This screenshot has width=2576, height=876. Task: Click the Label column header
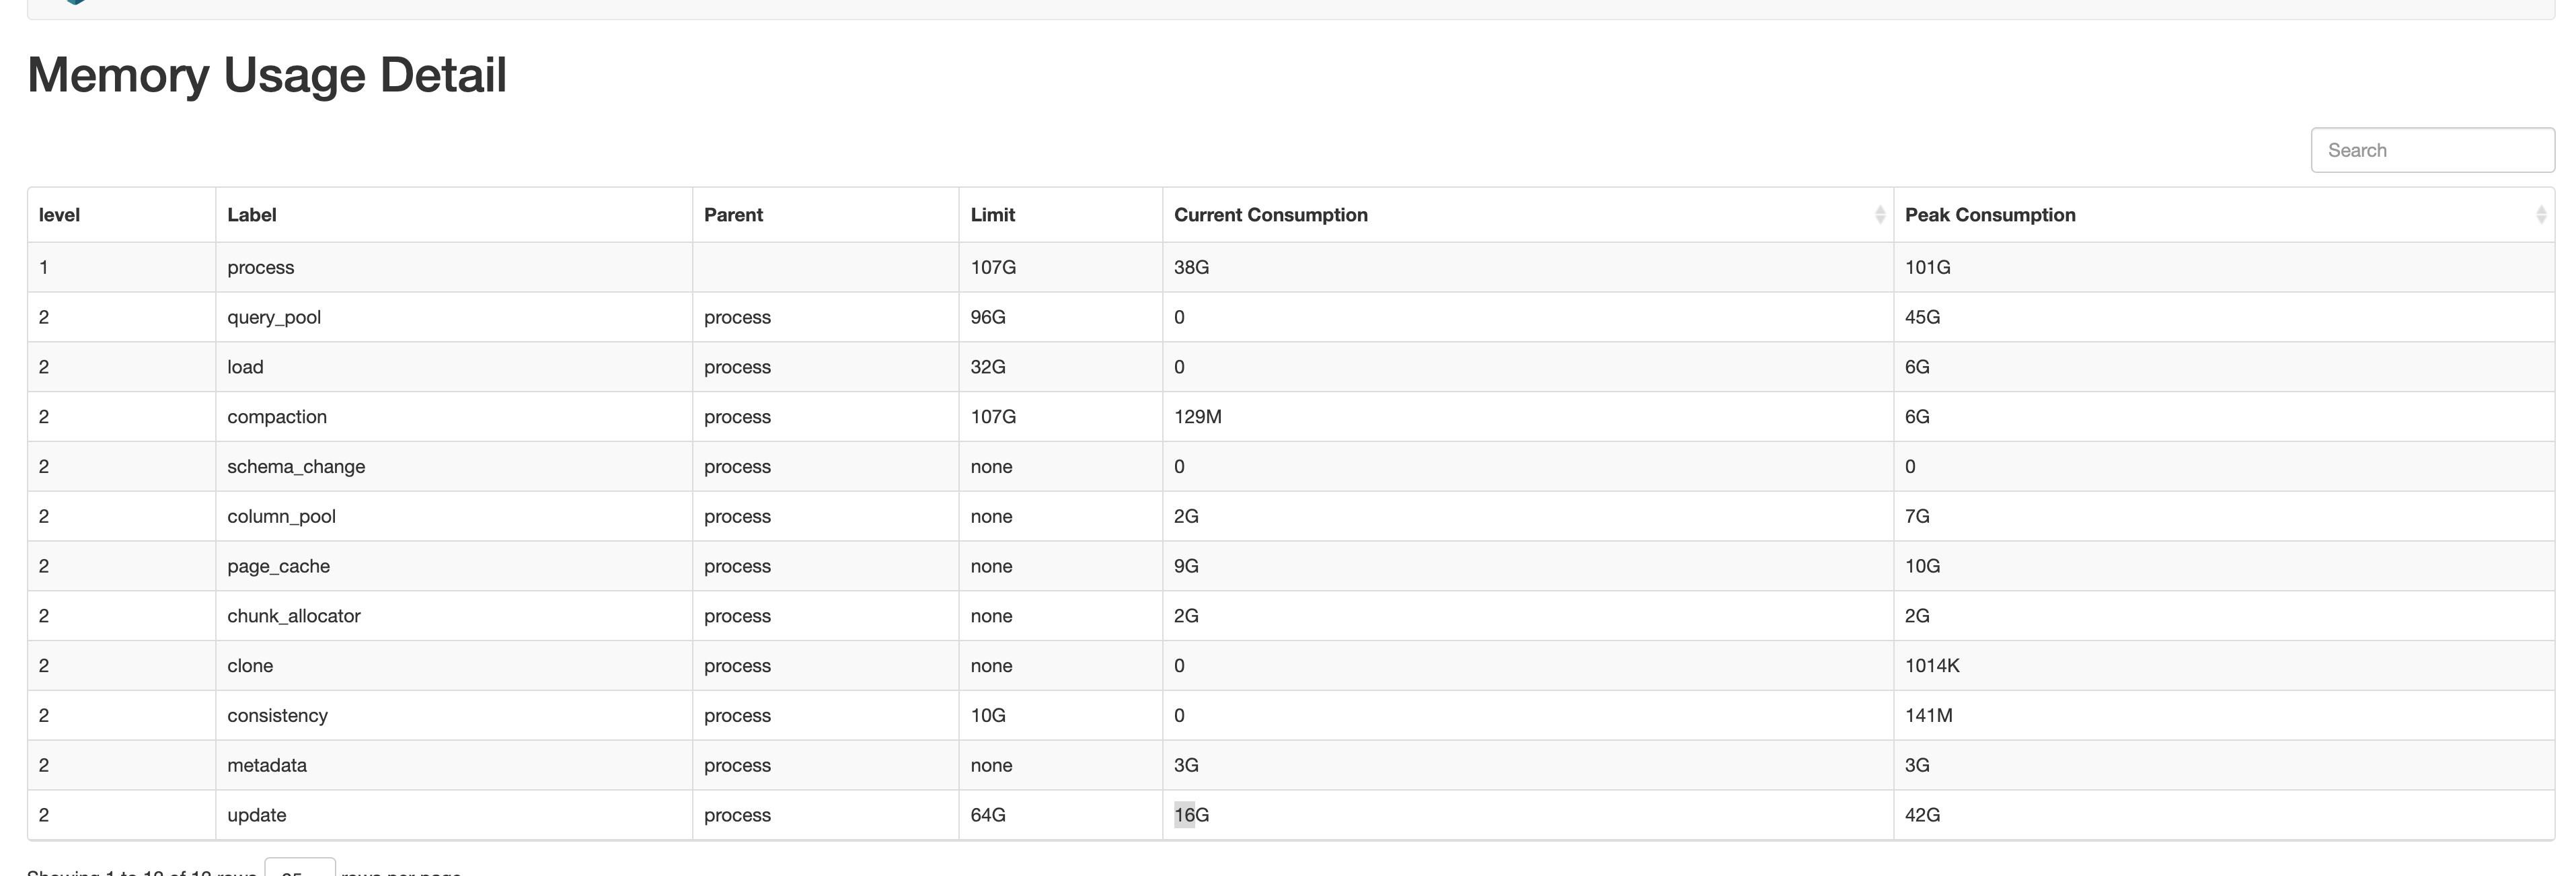[x=252, y=215]
